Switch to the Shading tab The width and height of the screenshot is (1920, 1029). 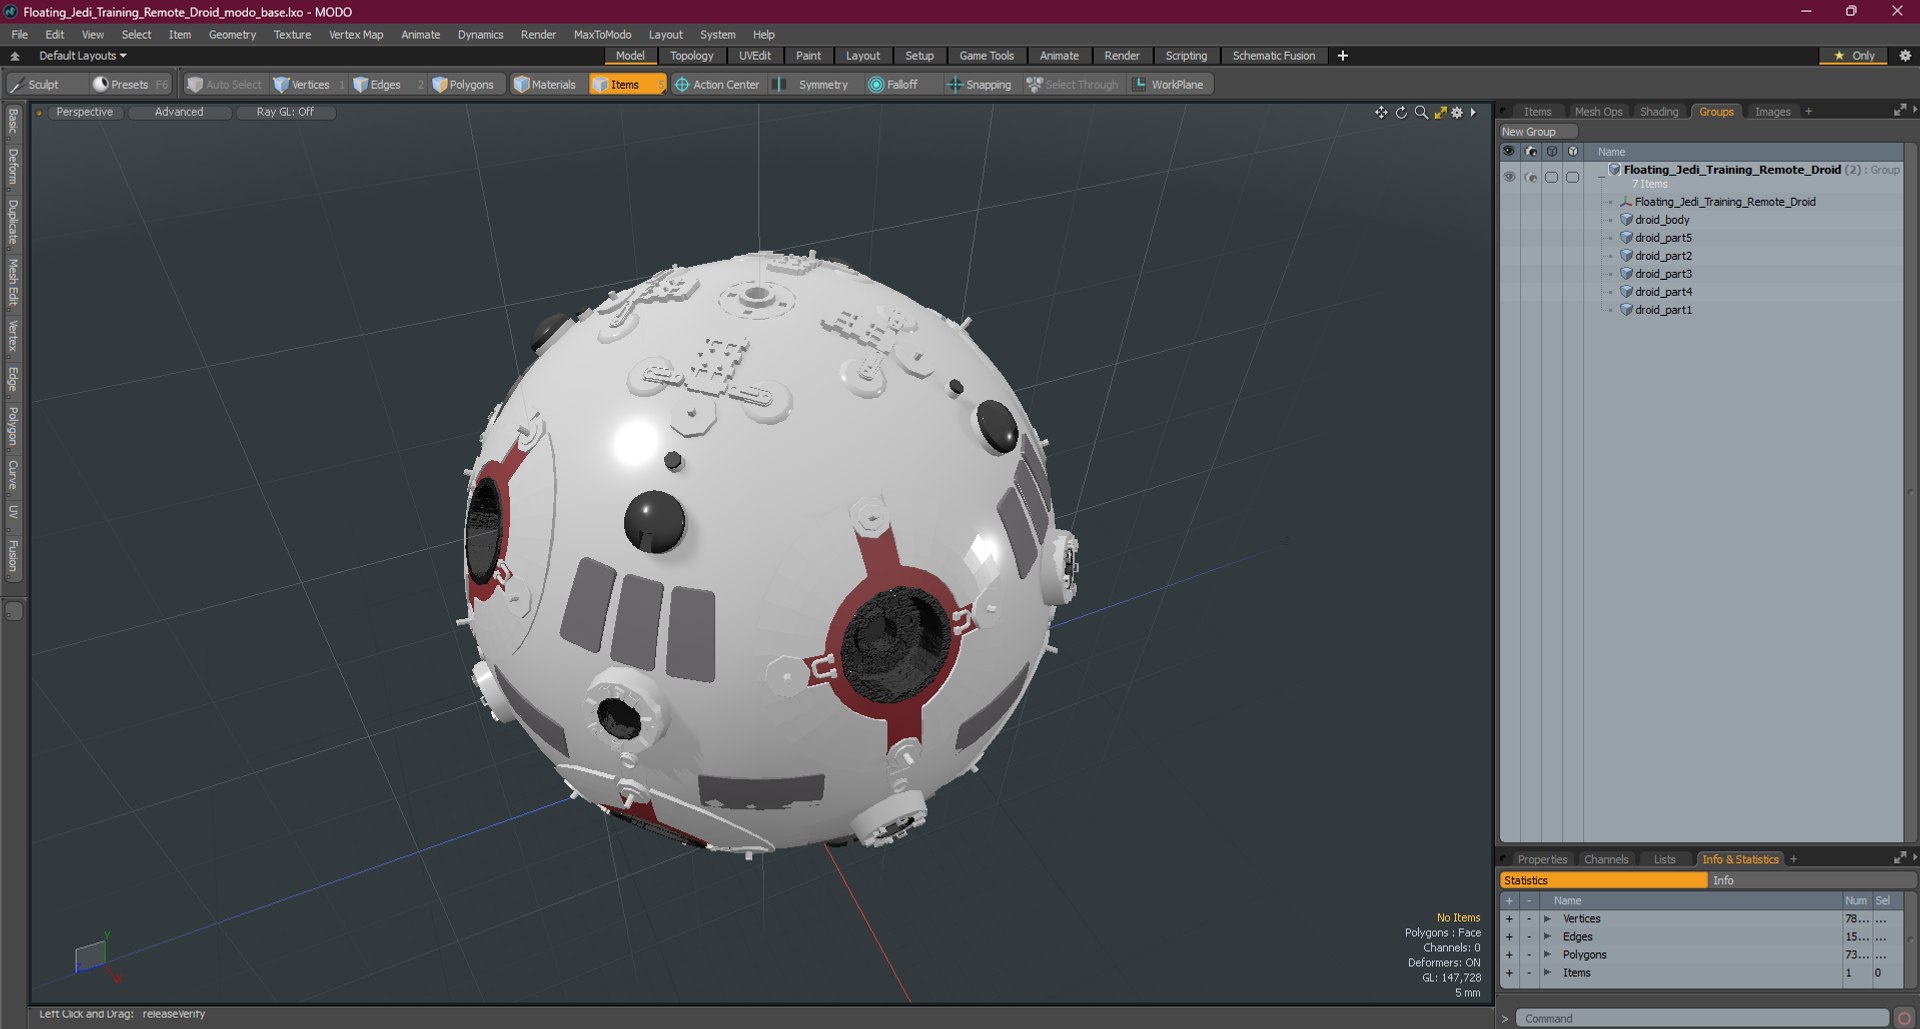pos(1659,112)
